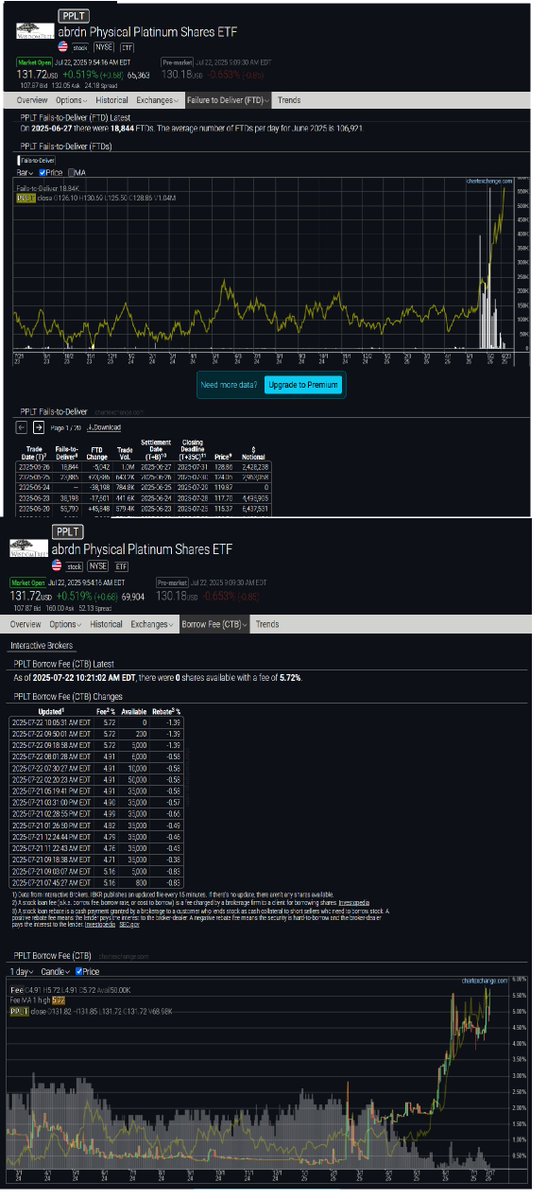Viewport: 547px width, 1199px height.
Task: Open the Candle chart-type dropdown
Action: (x=56, y=971)
